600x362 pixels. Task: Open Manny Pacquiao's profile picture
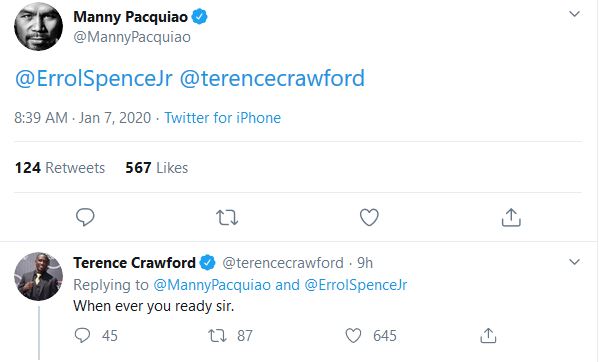click(39, 26)
